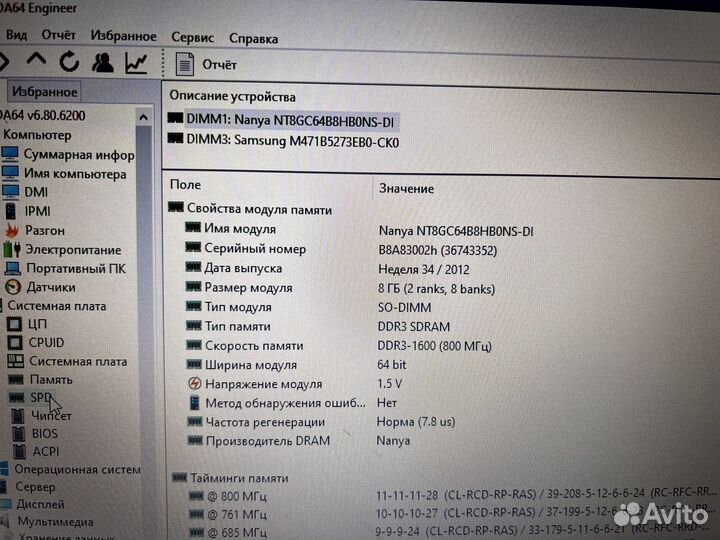Click the Системная плата motherboard child icon
720x540 pixels.
[x=16, y=361]
